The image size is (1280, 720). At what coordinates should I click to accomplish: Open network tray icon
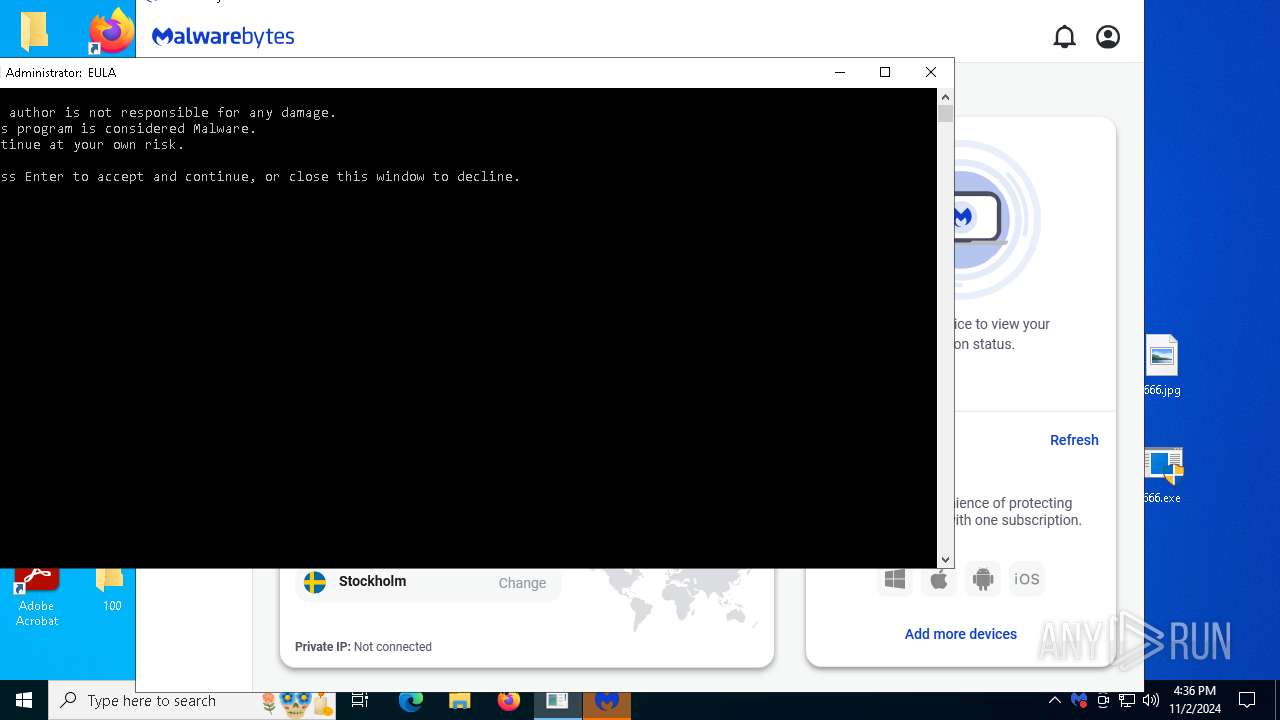point(1127,701)
